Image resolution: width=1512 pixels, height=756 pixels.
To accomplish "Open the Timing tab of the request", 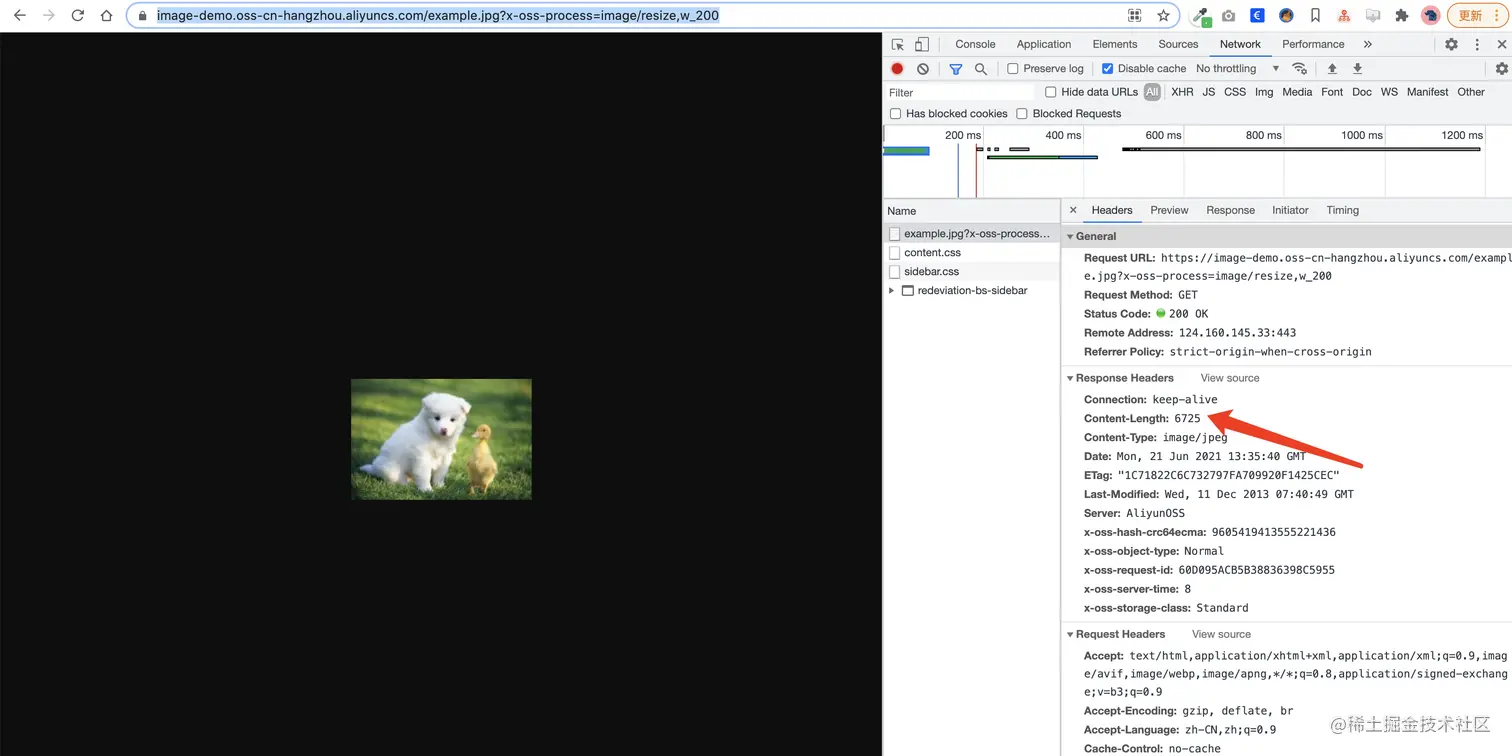I will 1342,210.
